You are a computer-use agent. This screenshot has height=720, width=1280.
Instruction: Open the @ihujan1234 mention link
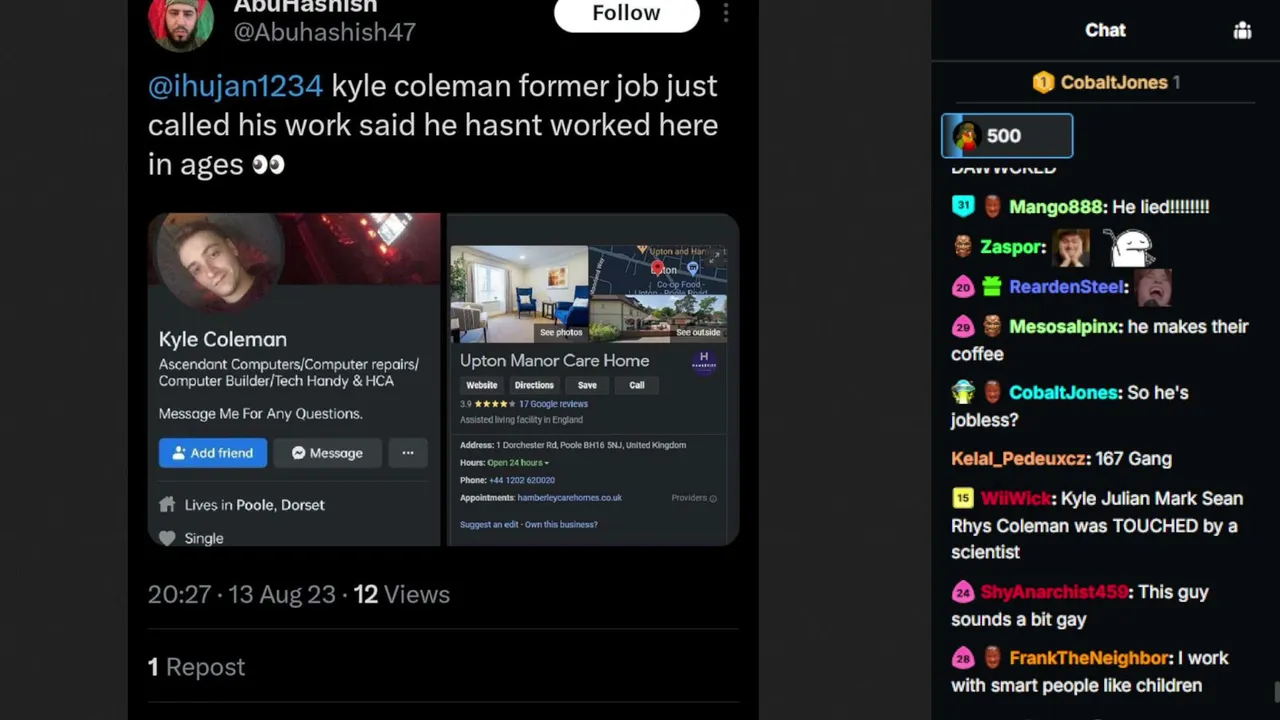coord(236,86)
